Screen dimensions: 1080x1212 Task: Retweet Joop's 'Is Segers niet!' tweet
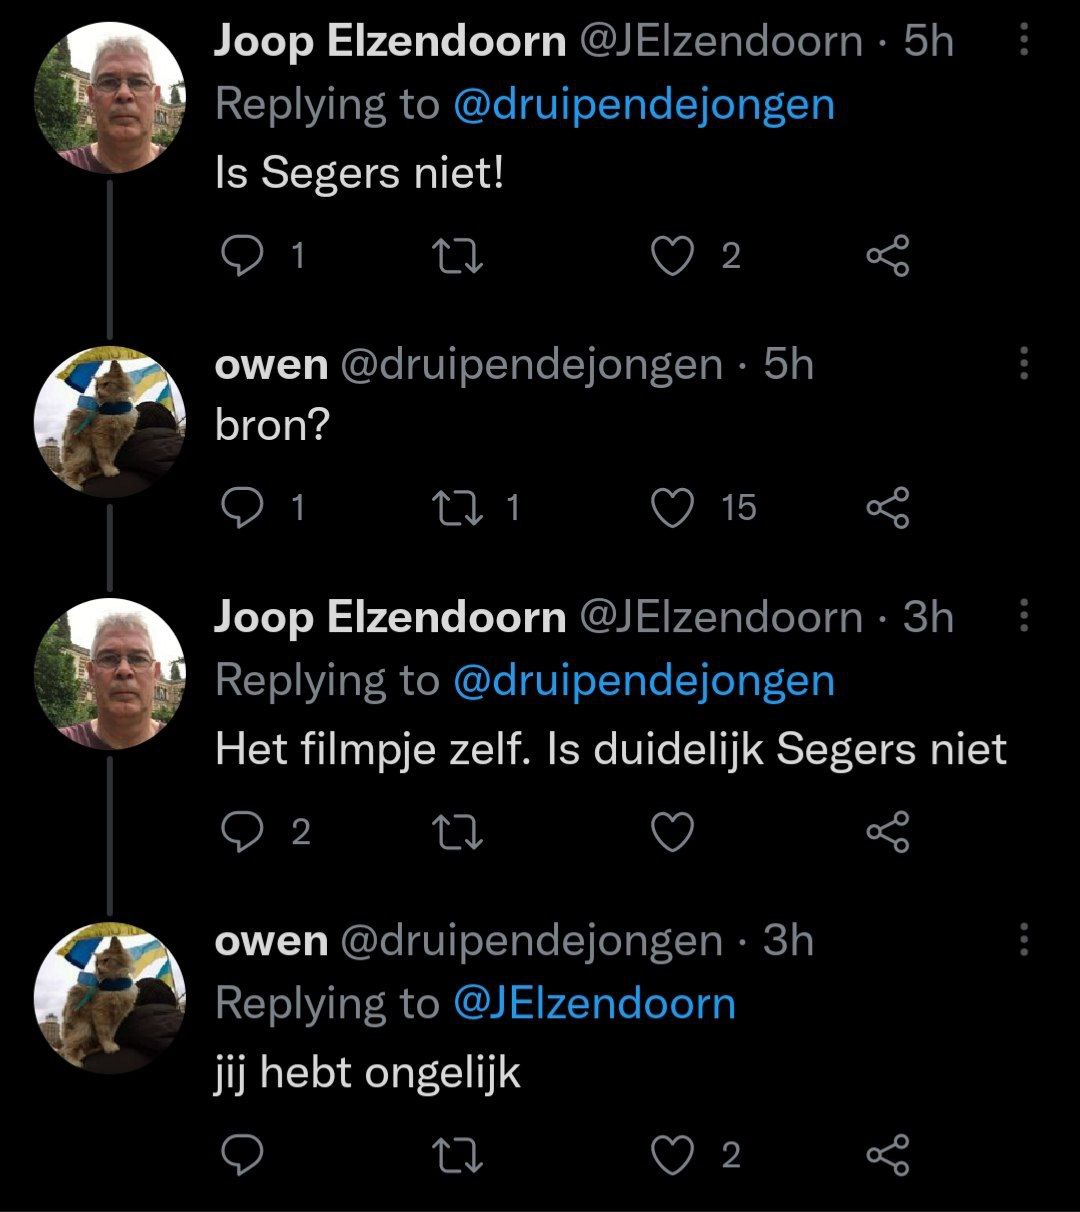click(x=462, y=257)
